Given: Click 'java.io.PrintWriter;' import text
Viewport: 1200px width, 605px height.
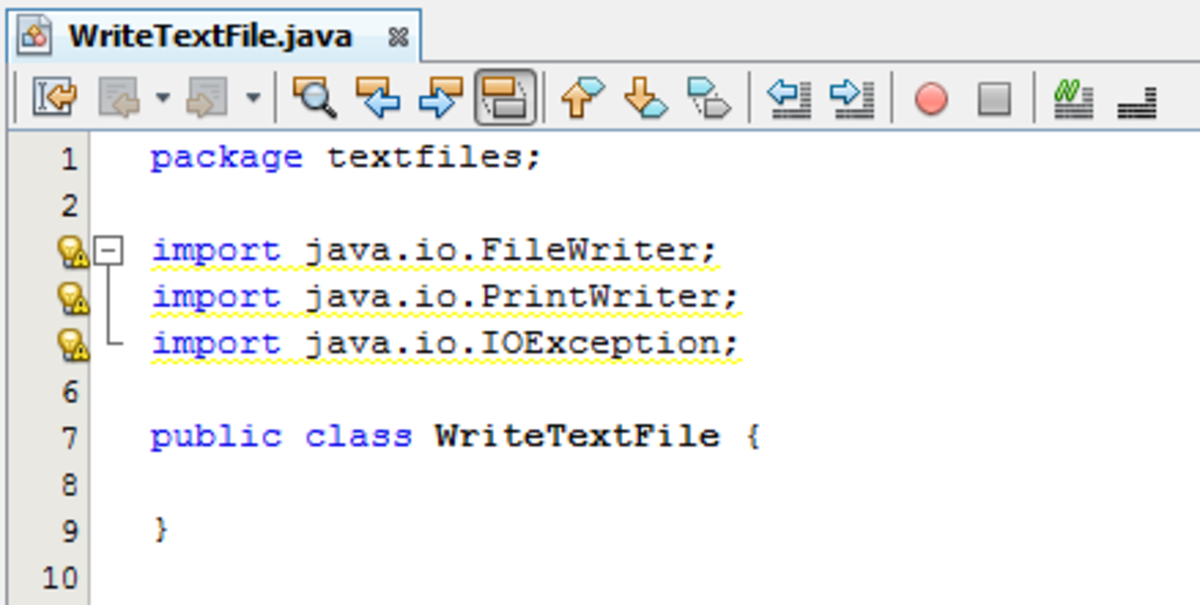Looking at the screenshot, I should 522,296.
